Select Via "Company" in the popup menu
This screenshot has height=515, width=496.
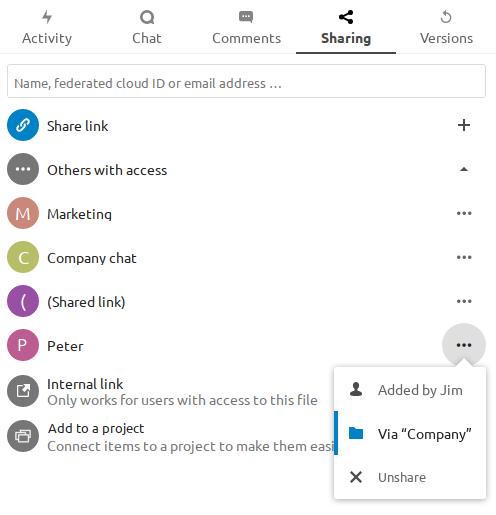click(410, 433)
